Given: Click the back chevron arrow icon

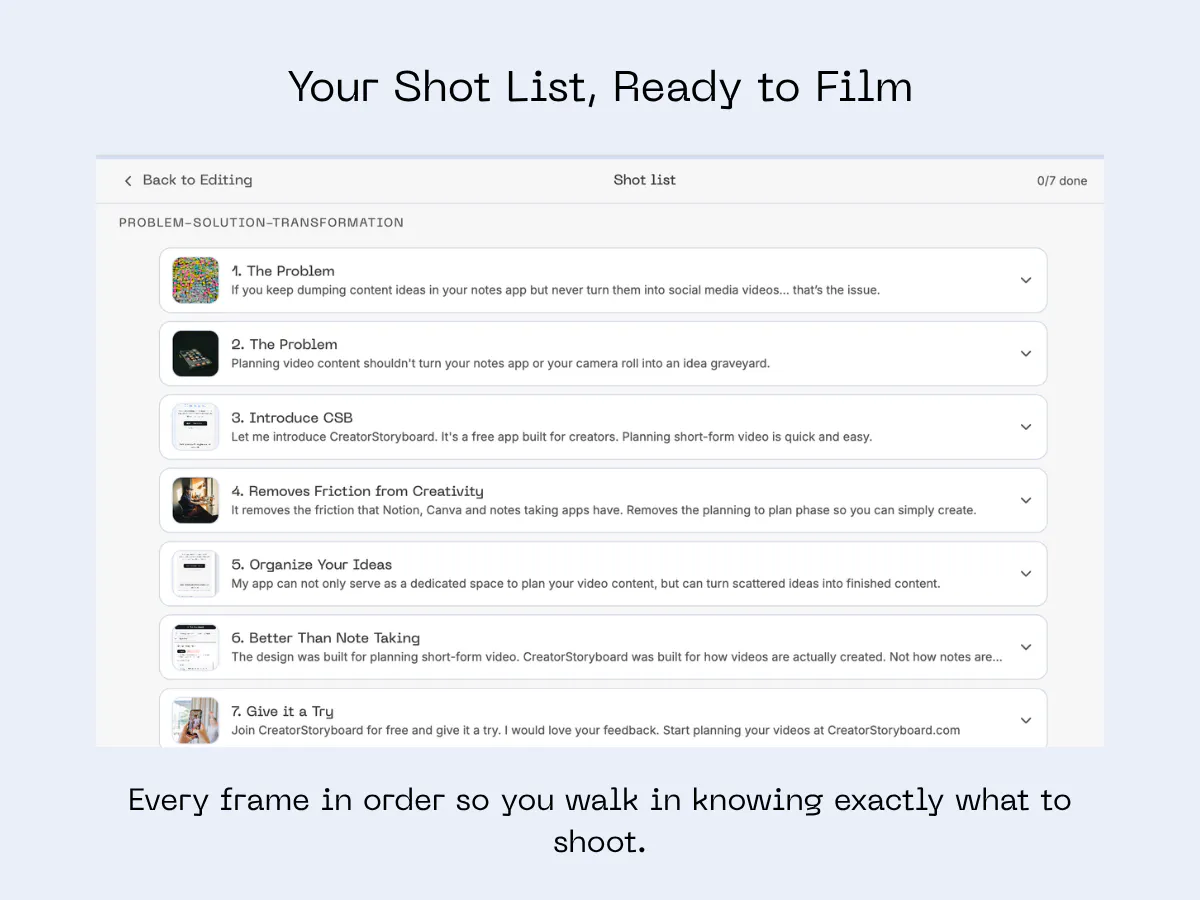Looking at the screenshot, I should coord(127,181).
